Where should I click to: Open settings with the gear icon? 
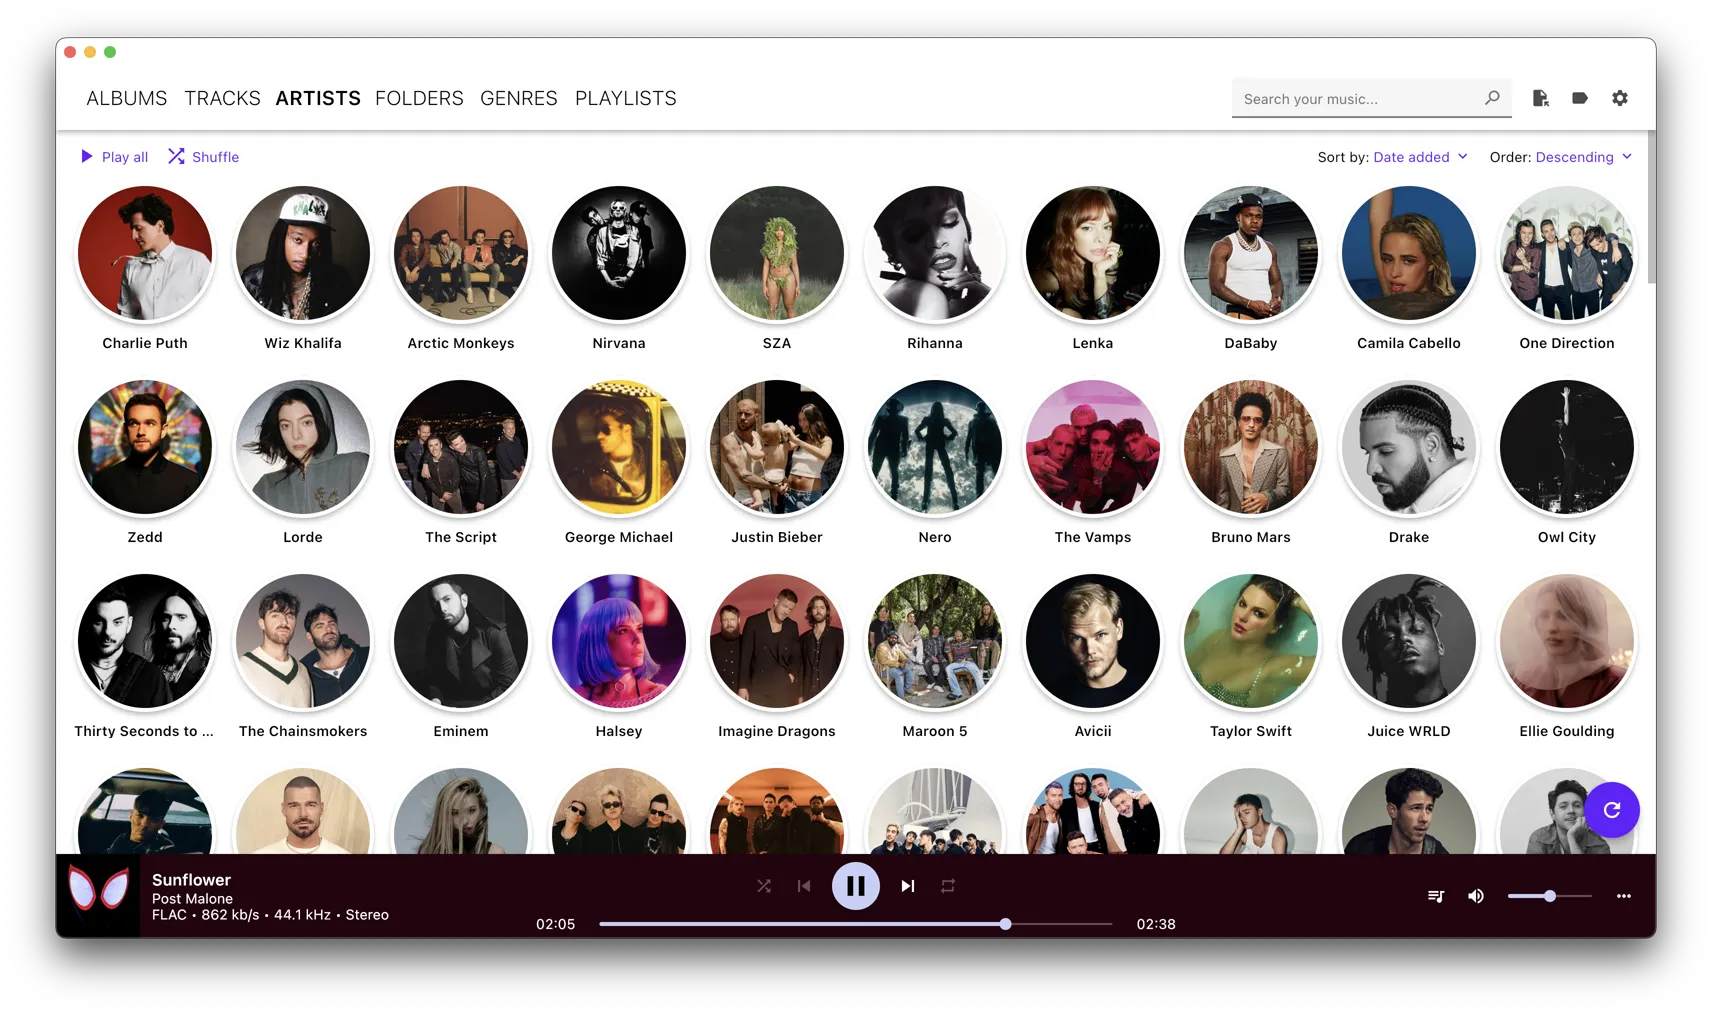click(1619, 98)
